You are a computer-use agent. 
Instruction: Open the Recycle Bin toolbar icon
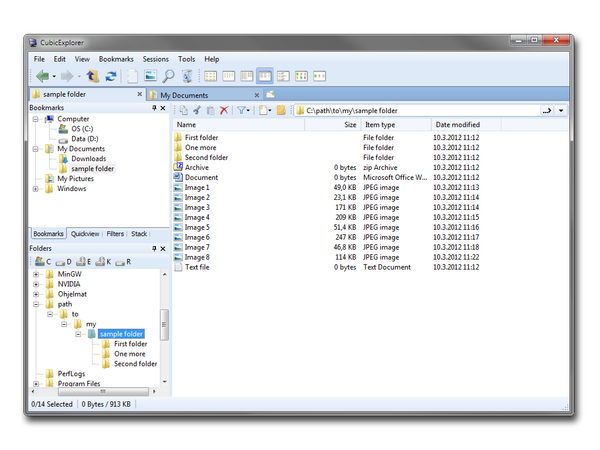[x=187, y=76]
